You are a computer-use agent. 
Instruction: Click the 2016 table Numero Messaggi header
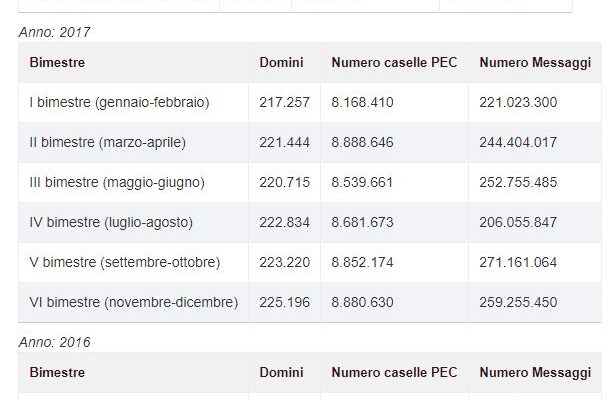pos(535,372)
